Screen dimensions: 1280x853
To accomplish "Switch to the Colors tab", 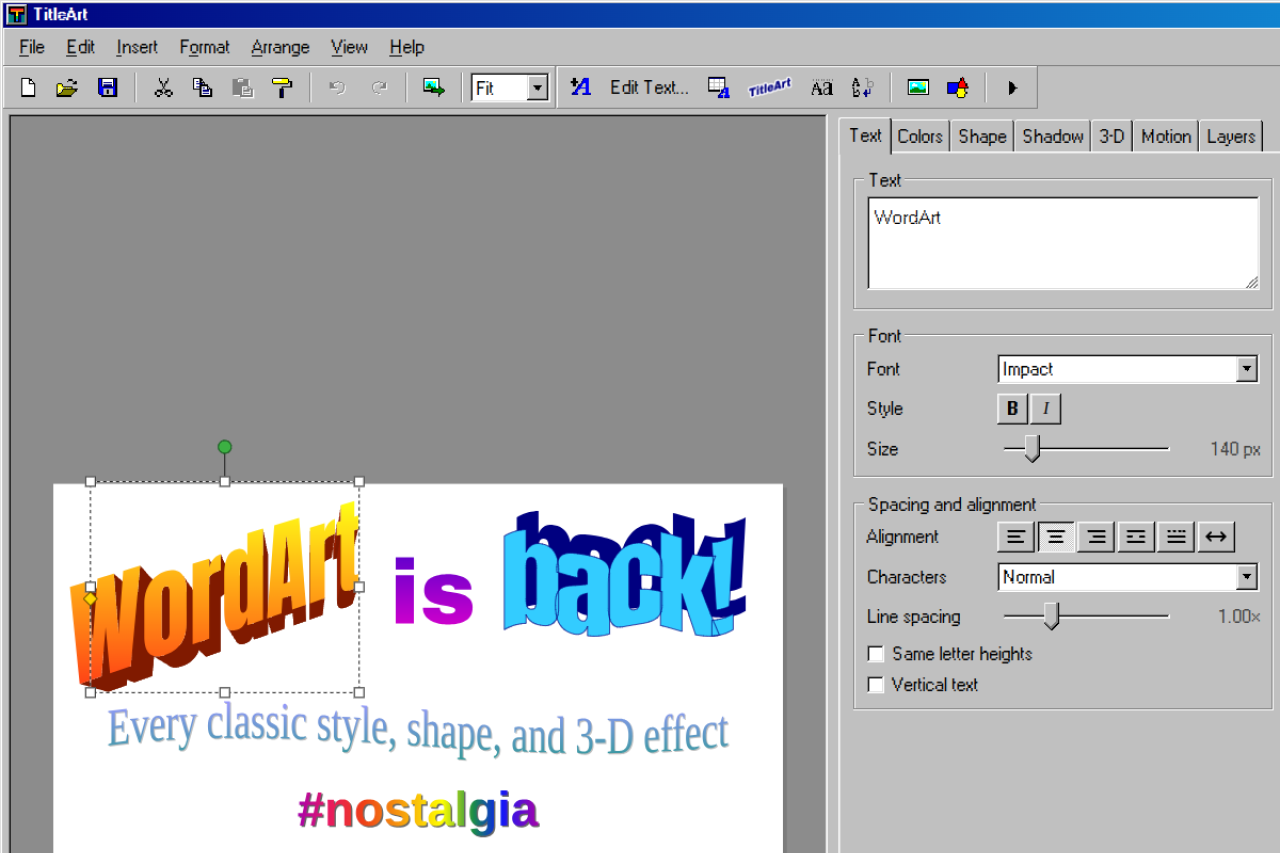I will click(x=920, y=137).
